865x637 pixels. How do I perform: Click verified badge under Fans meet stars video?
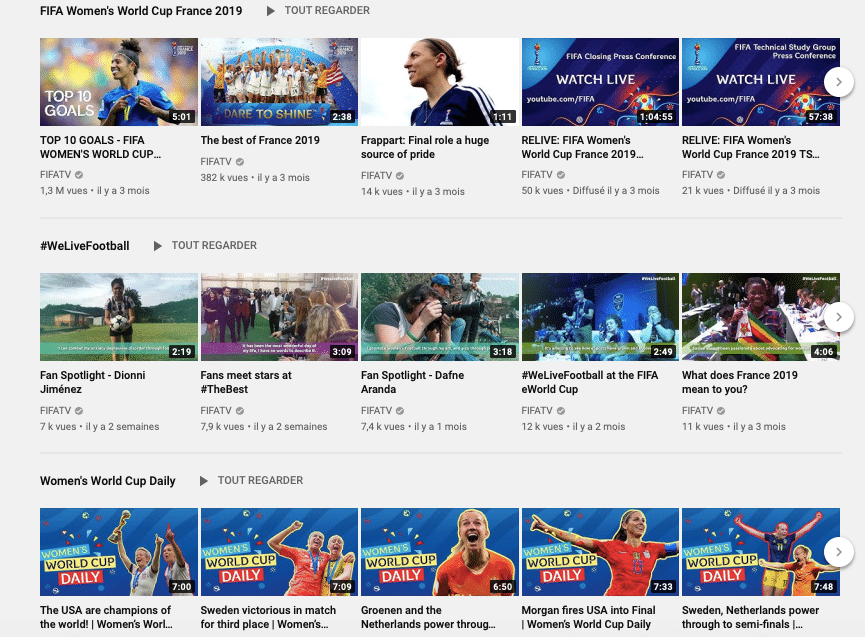point(239,411)
